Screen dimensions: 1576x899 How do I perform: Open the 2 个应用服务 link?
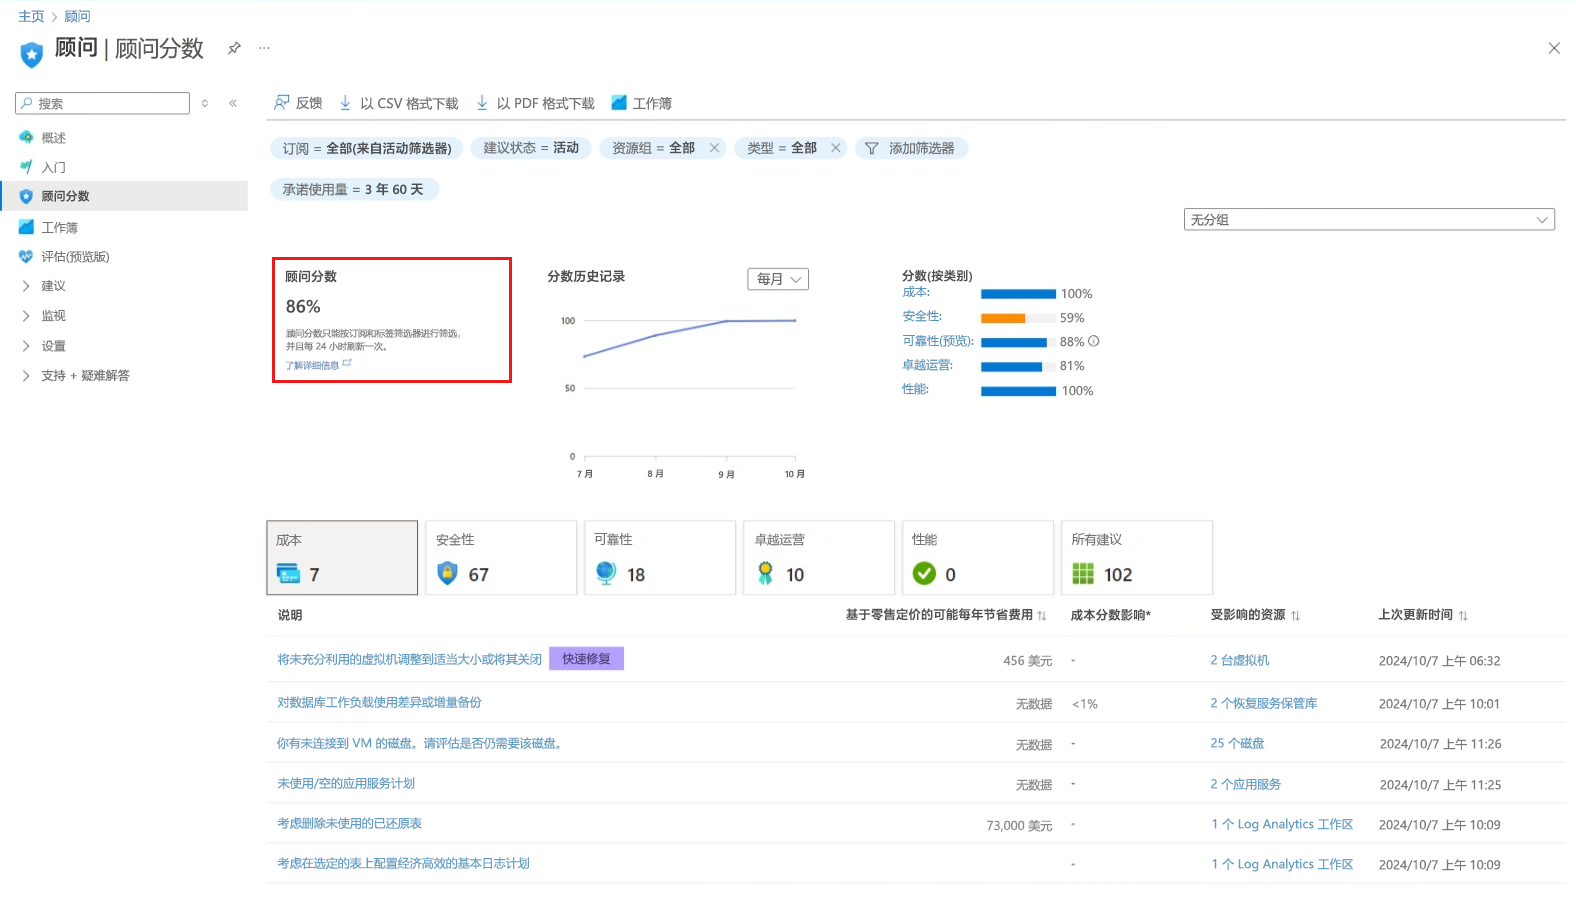point(1245,785)
